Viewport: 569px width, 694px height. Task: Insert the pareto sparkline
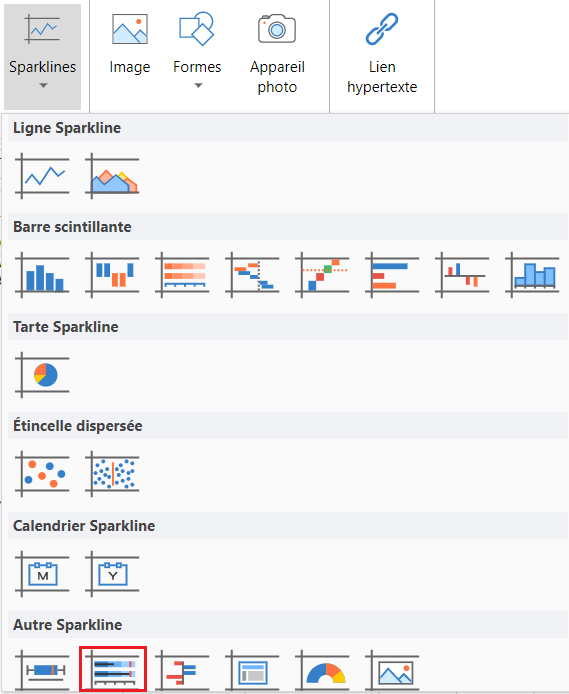[x=322, y=275]
